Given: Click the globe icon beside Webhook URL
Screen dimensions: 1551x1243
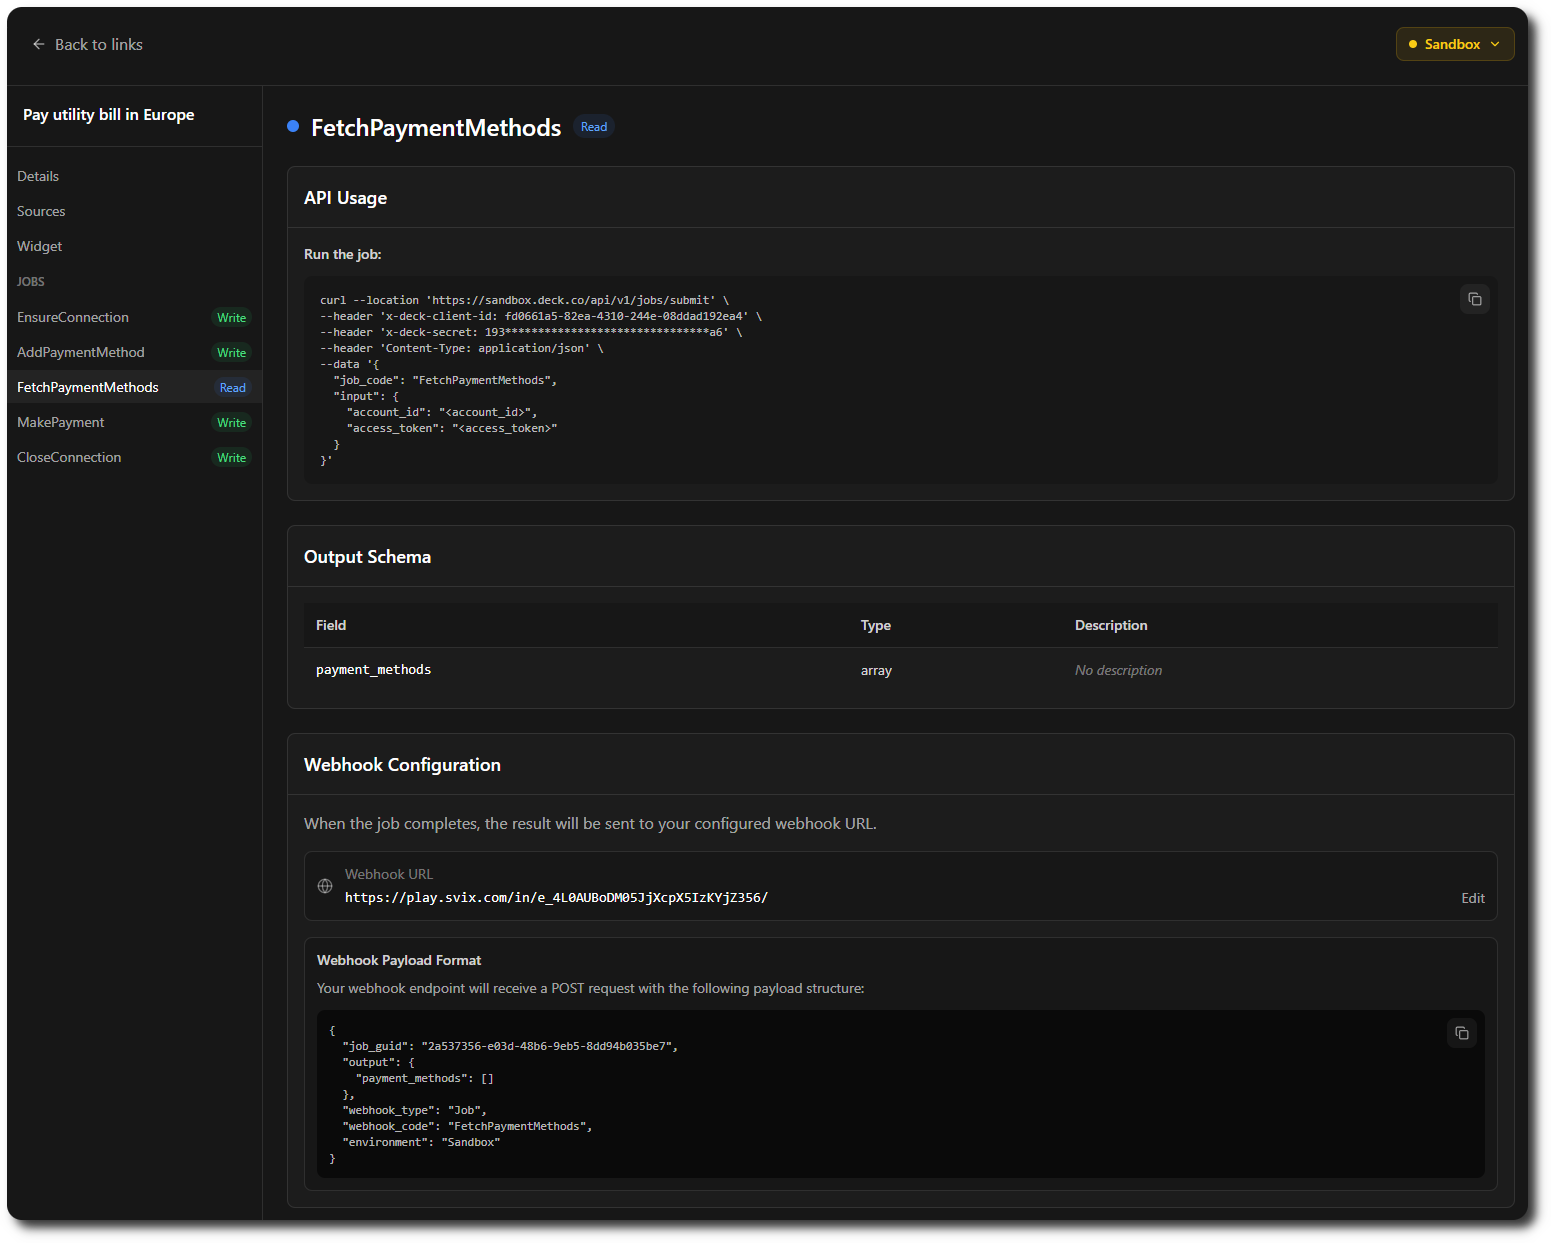Looking at the screenshot, I should (325, 886).
